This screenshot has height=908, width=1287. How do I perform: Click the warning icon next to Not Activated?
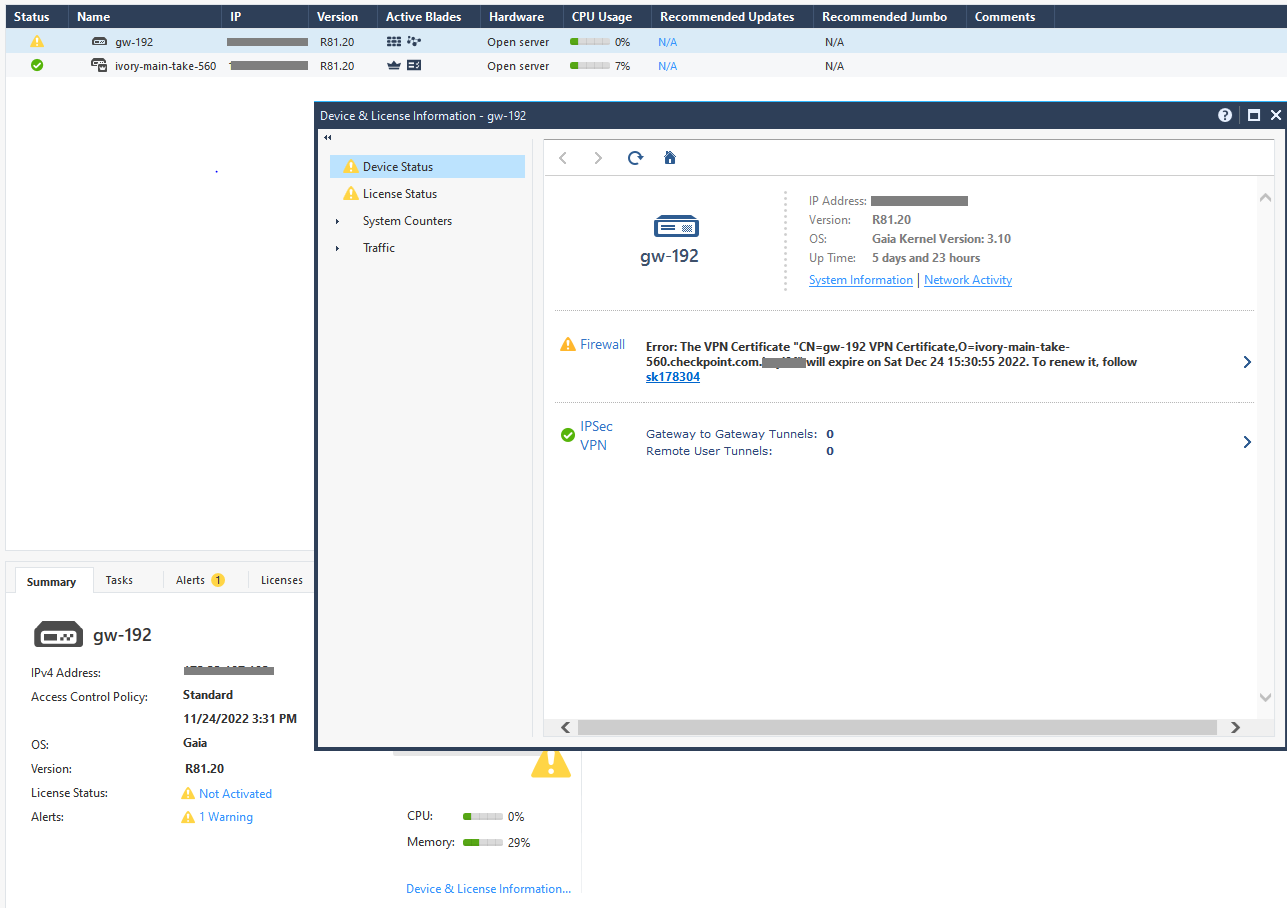coord(188,793)
